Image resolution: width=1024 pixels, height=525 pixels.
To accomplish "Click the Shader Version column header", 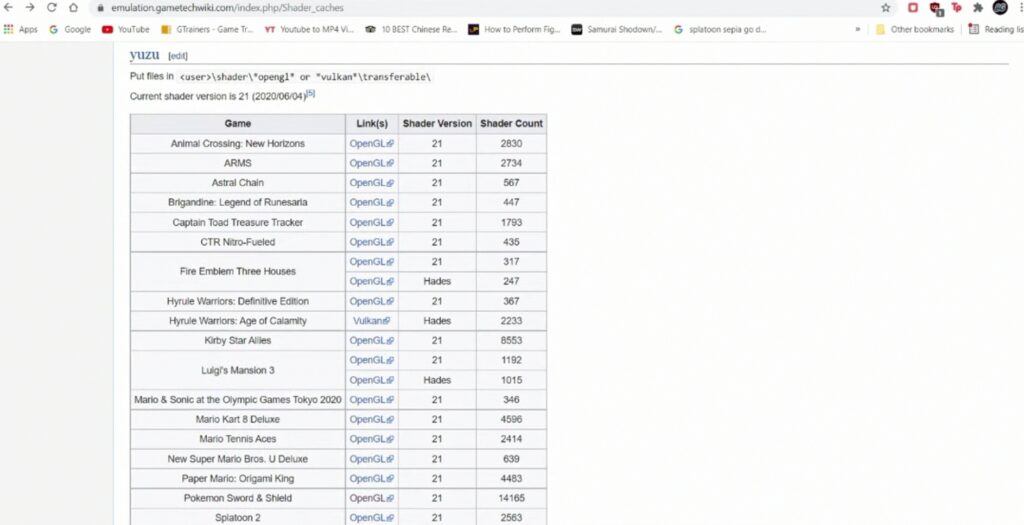I will [x=437, y=123].
